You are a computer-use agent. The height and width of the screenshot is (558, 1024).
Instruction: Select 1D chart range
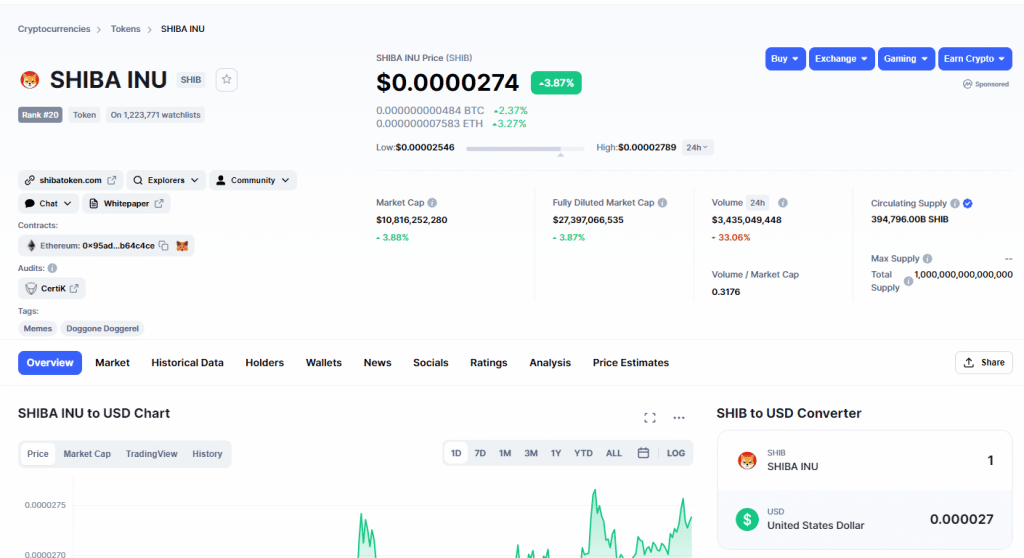456,453
